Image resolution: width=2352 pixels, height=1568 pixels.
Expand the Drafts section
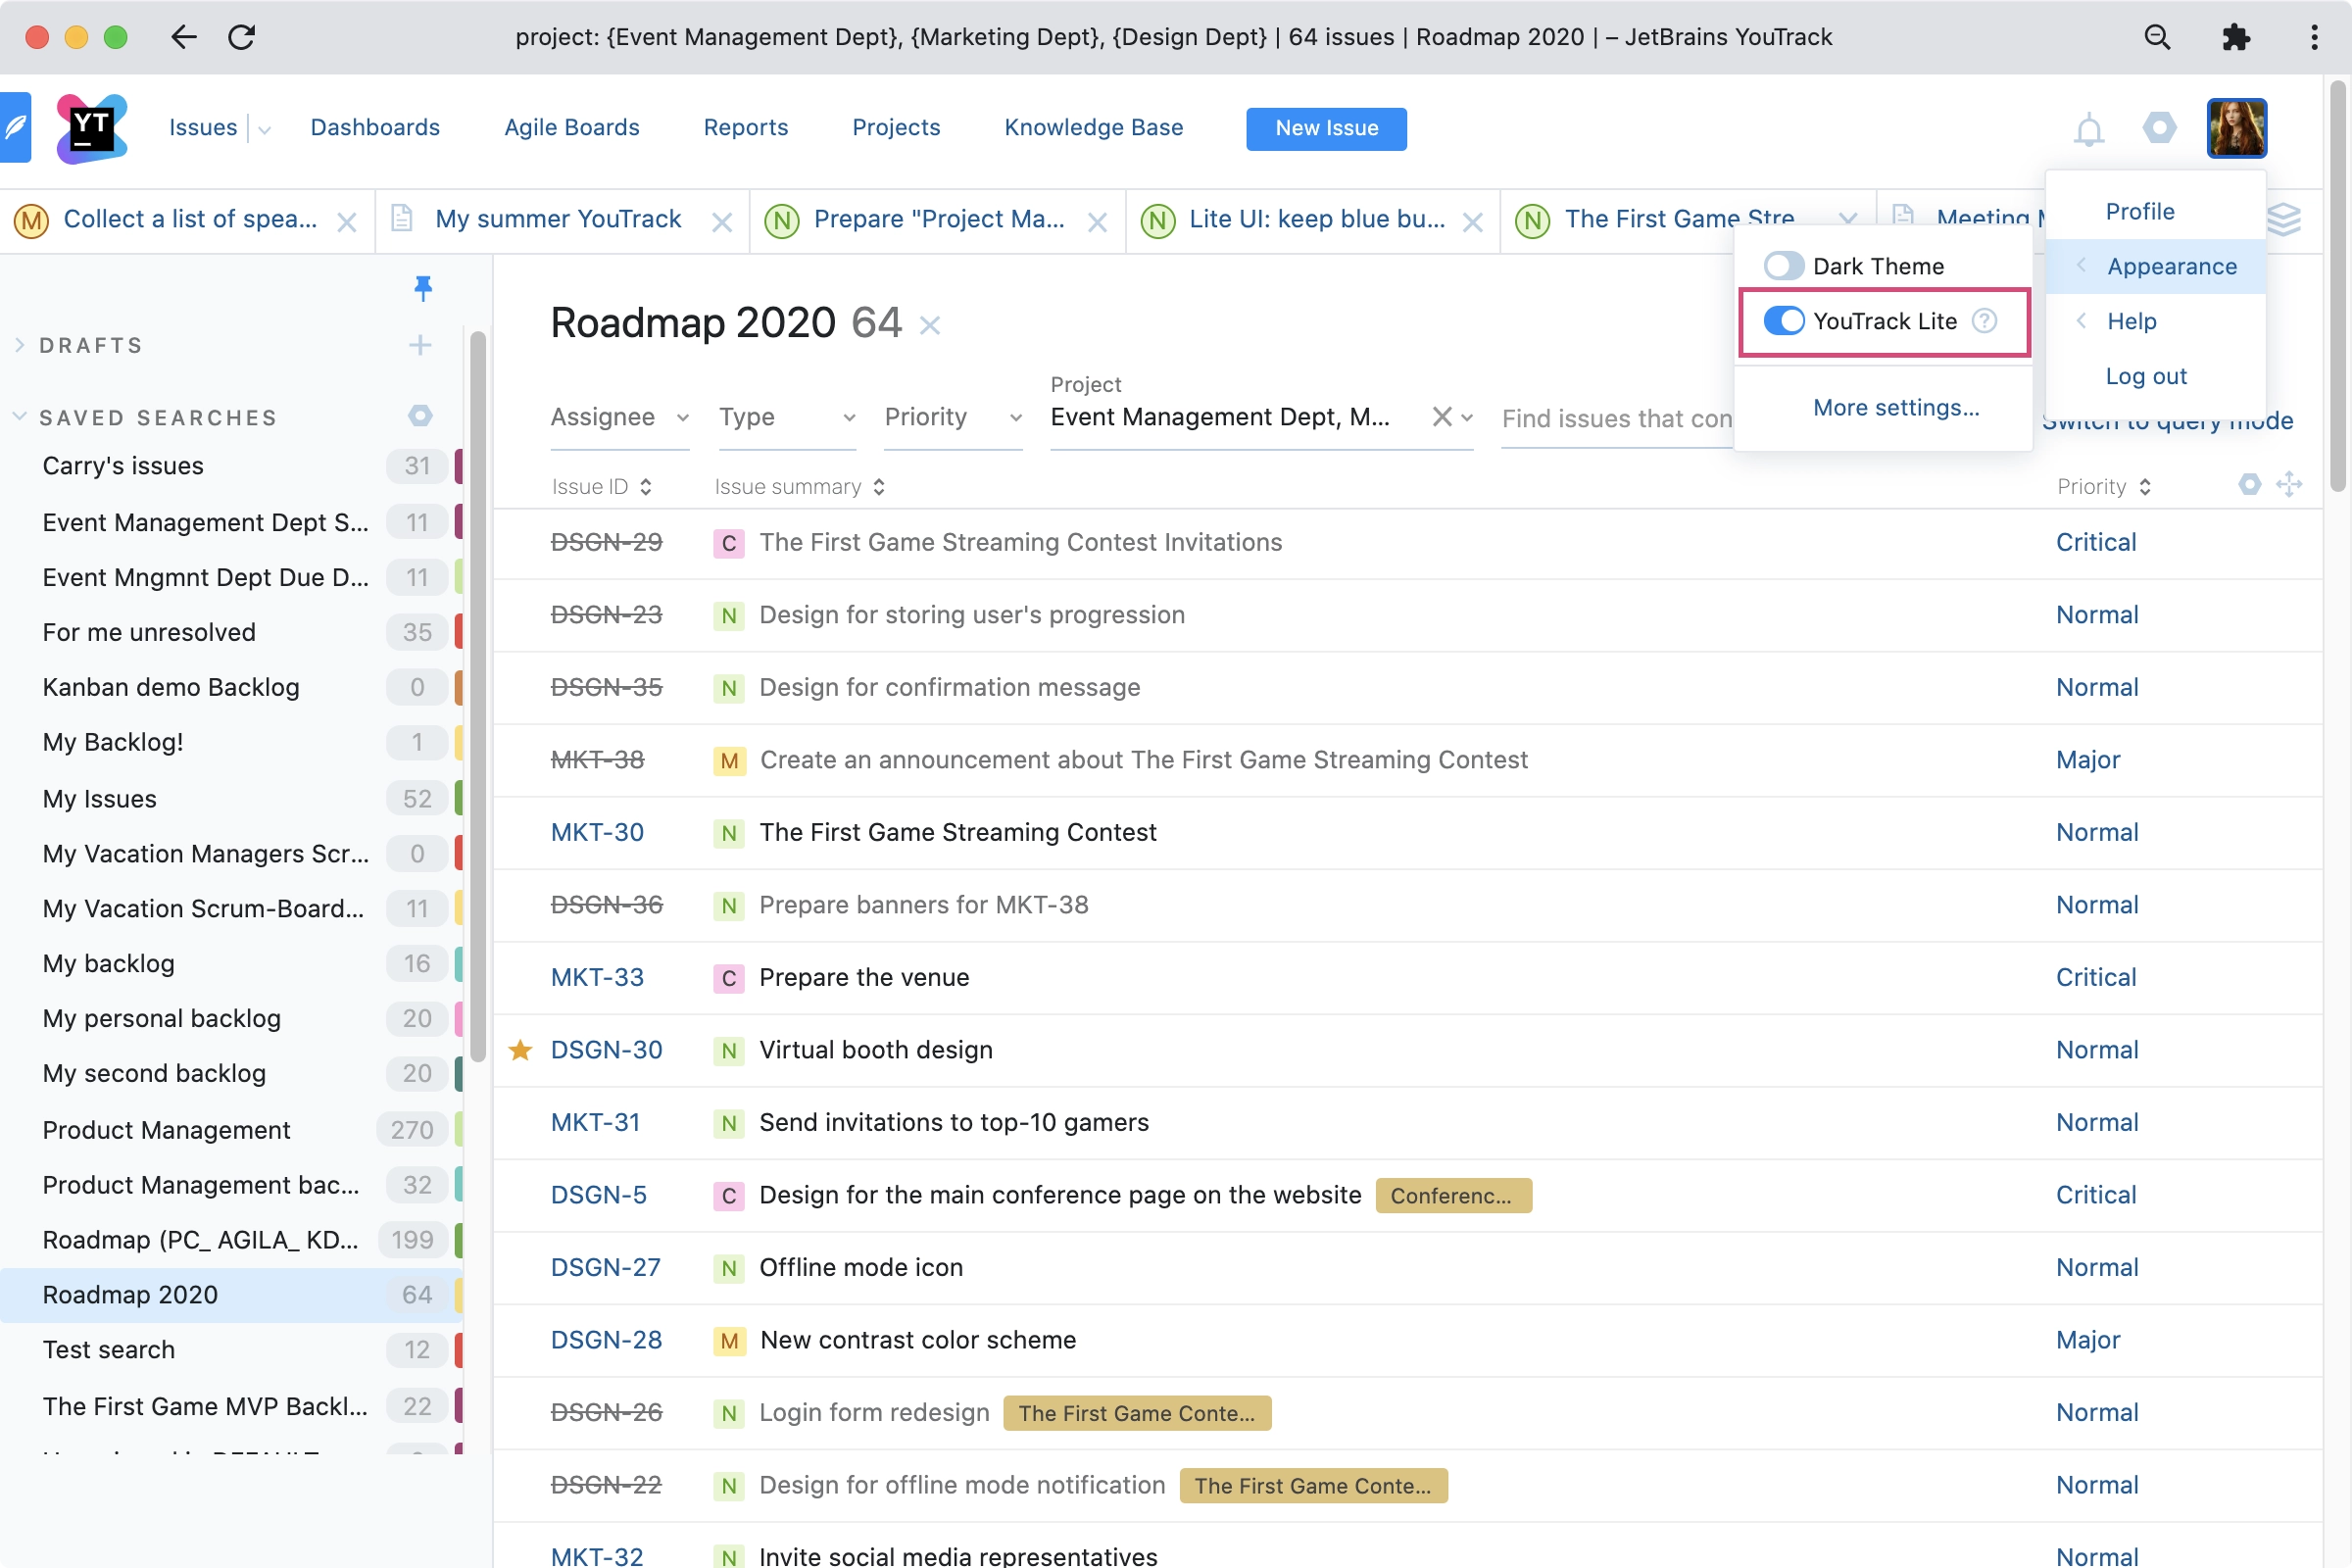(x=20, y=345)
